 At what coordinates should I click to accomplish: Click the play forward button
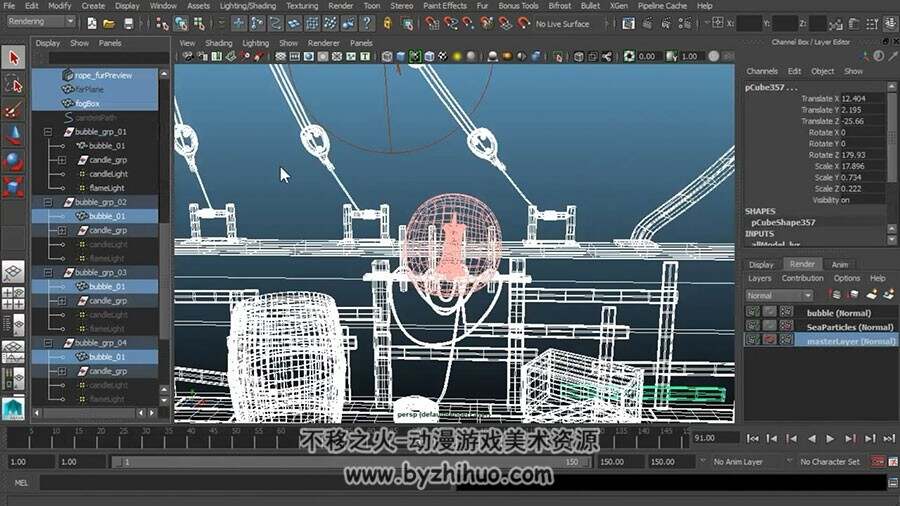830,438
